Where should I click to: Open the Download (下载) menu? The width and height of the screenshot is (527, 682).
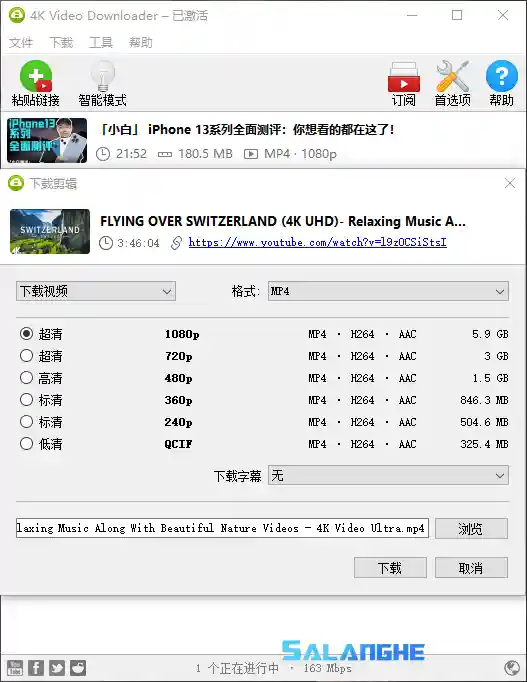coord(61,43)
